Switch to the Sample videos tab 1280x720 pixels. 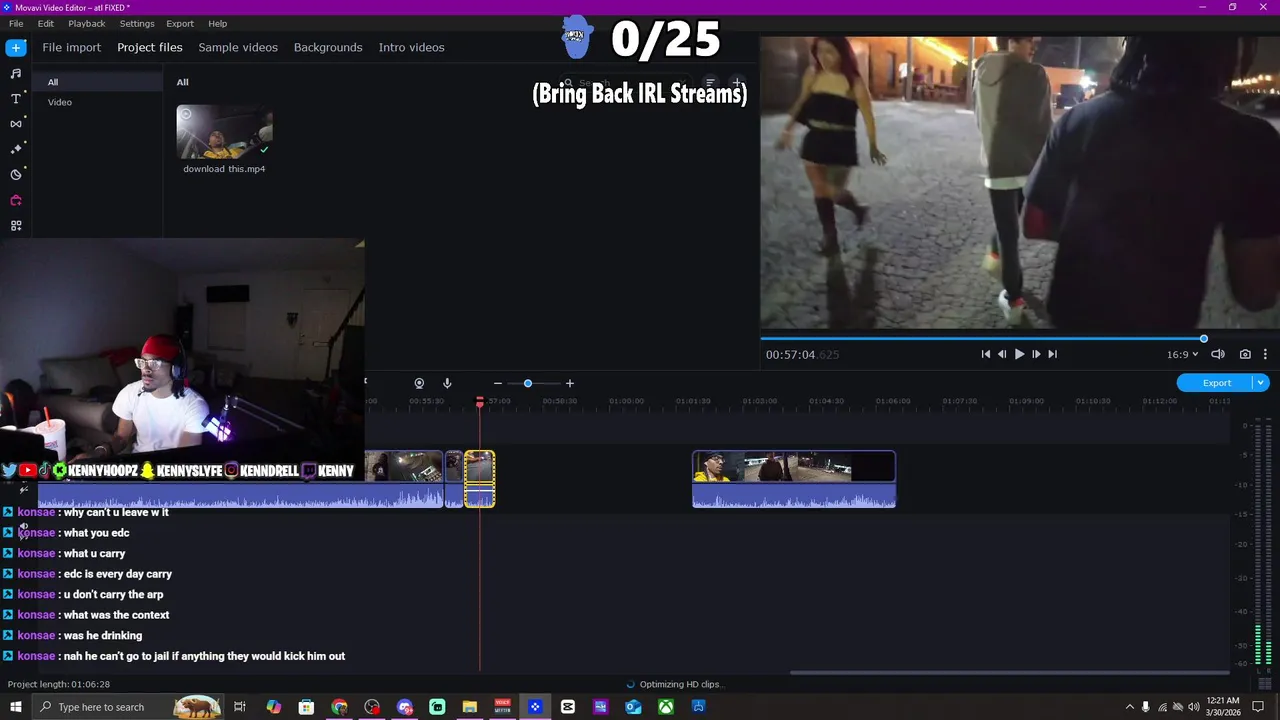(238, 47)
